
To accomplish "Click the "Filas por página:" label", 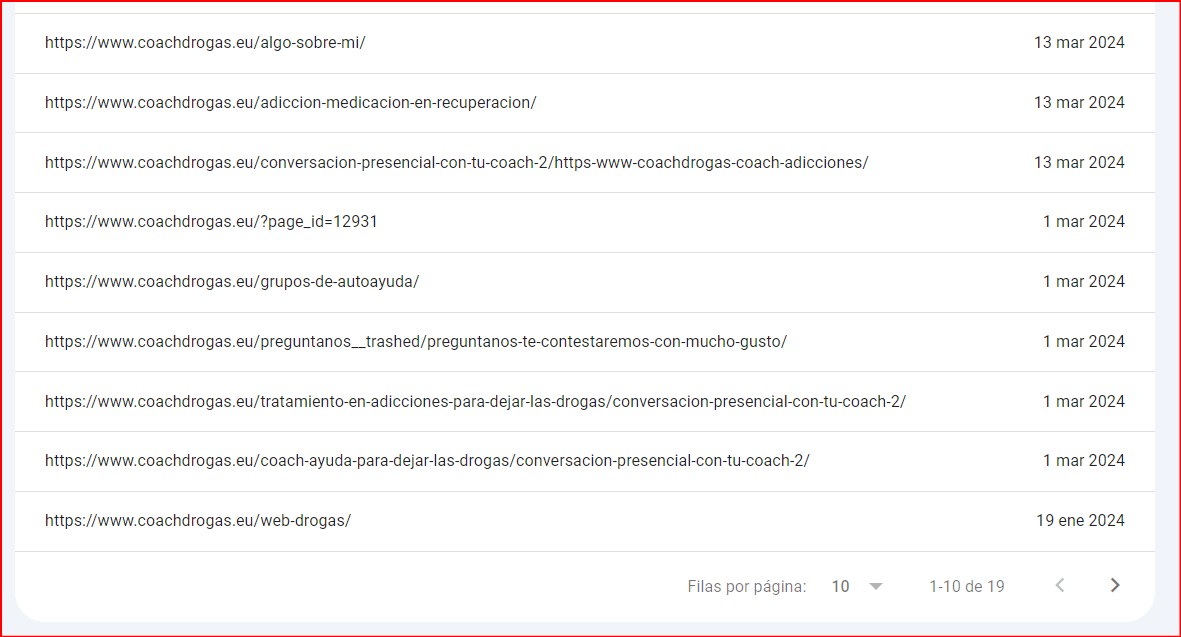I will pos(746,587).
